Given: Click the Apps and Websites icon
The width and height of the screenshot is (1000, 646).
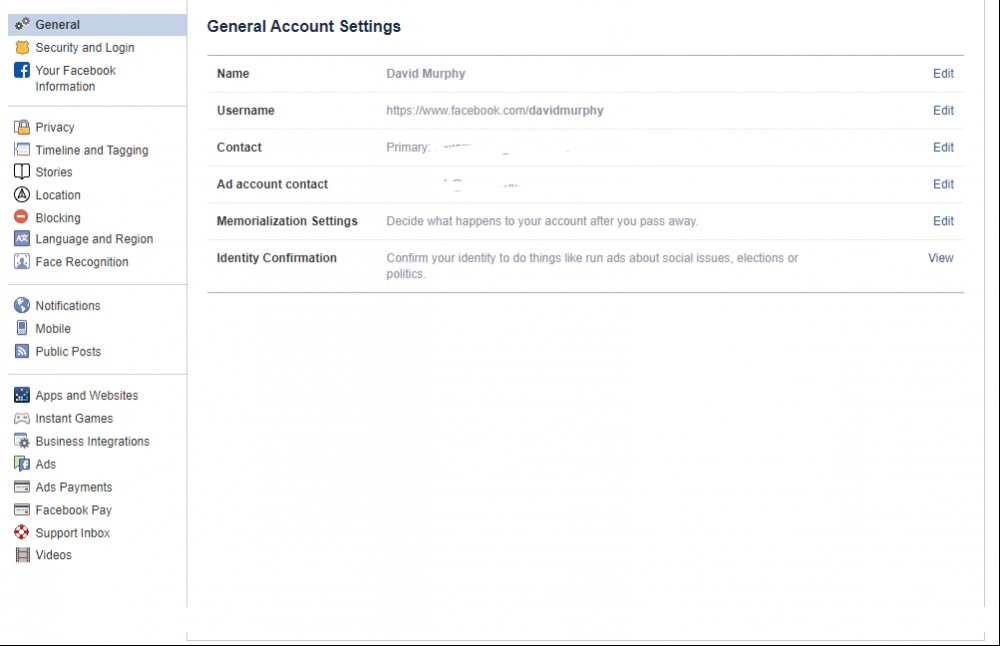Looking at the screenshot, I should coord(22,395).
